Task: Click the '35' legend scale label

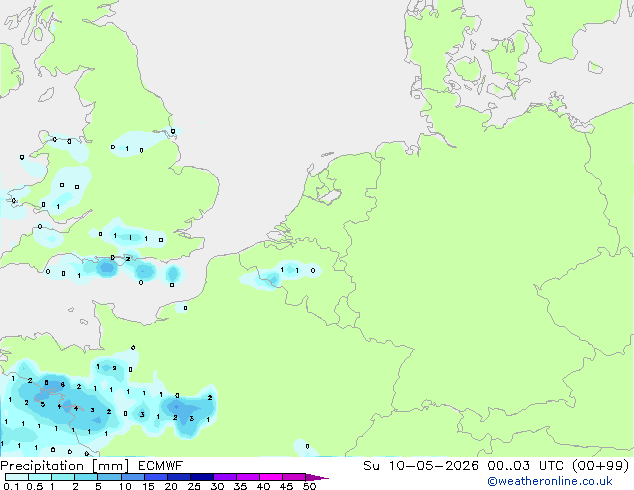Action: (240, 486)
